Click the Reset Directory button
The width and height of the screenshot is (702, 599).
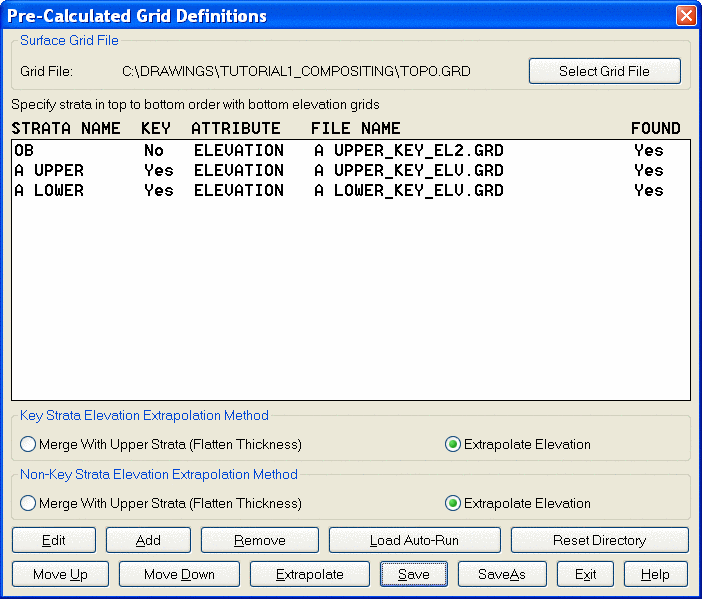click(x=599, y=540)
